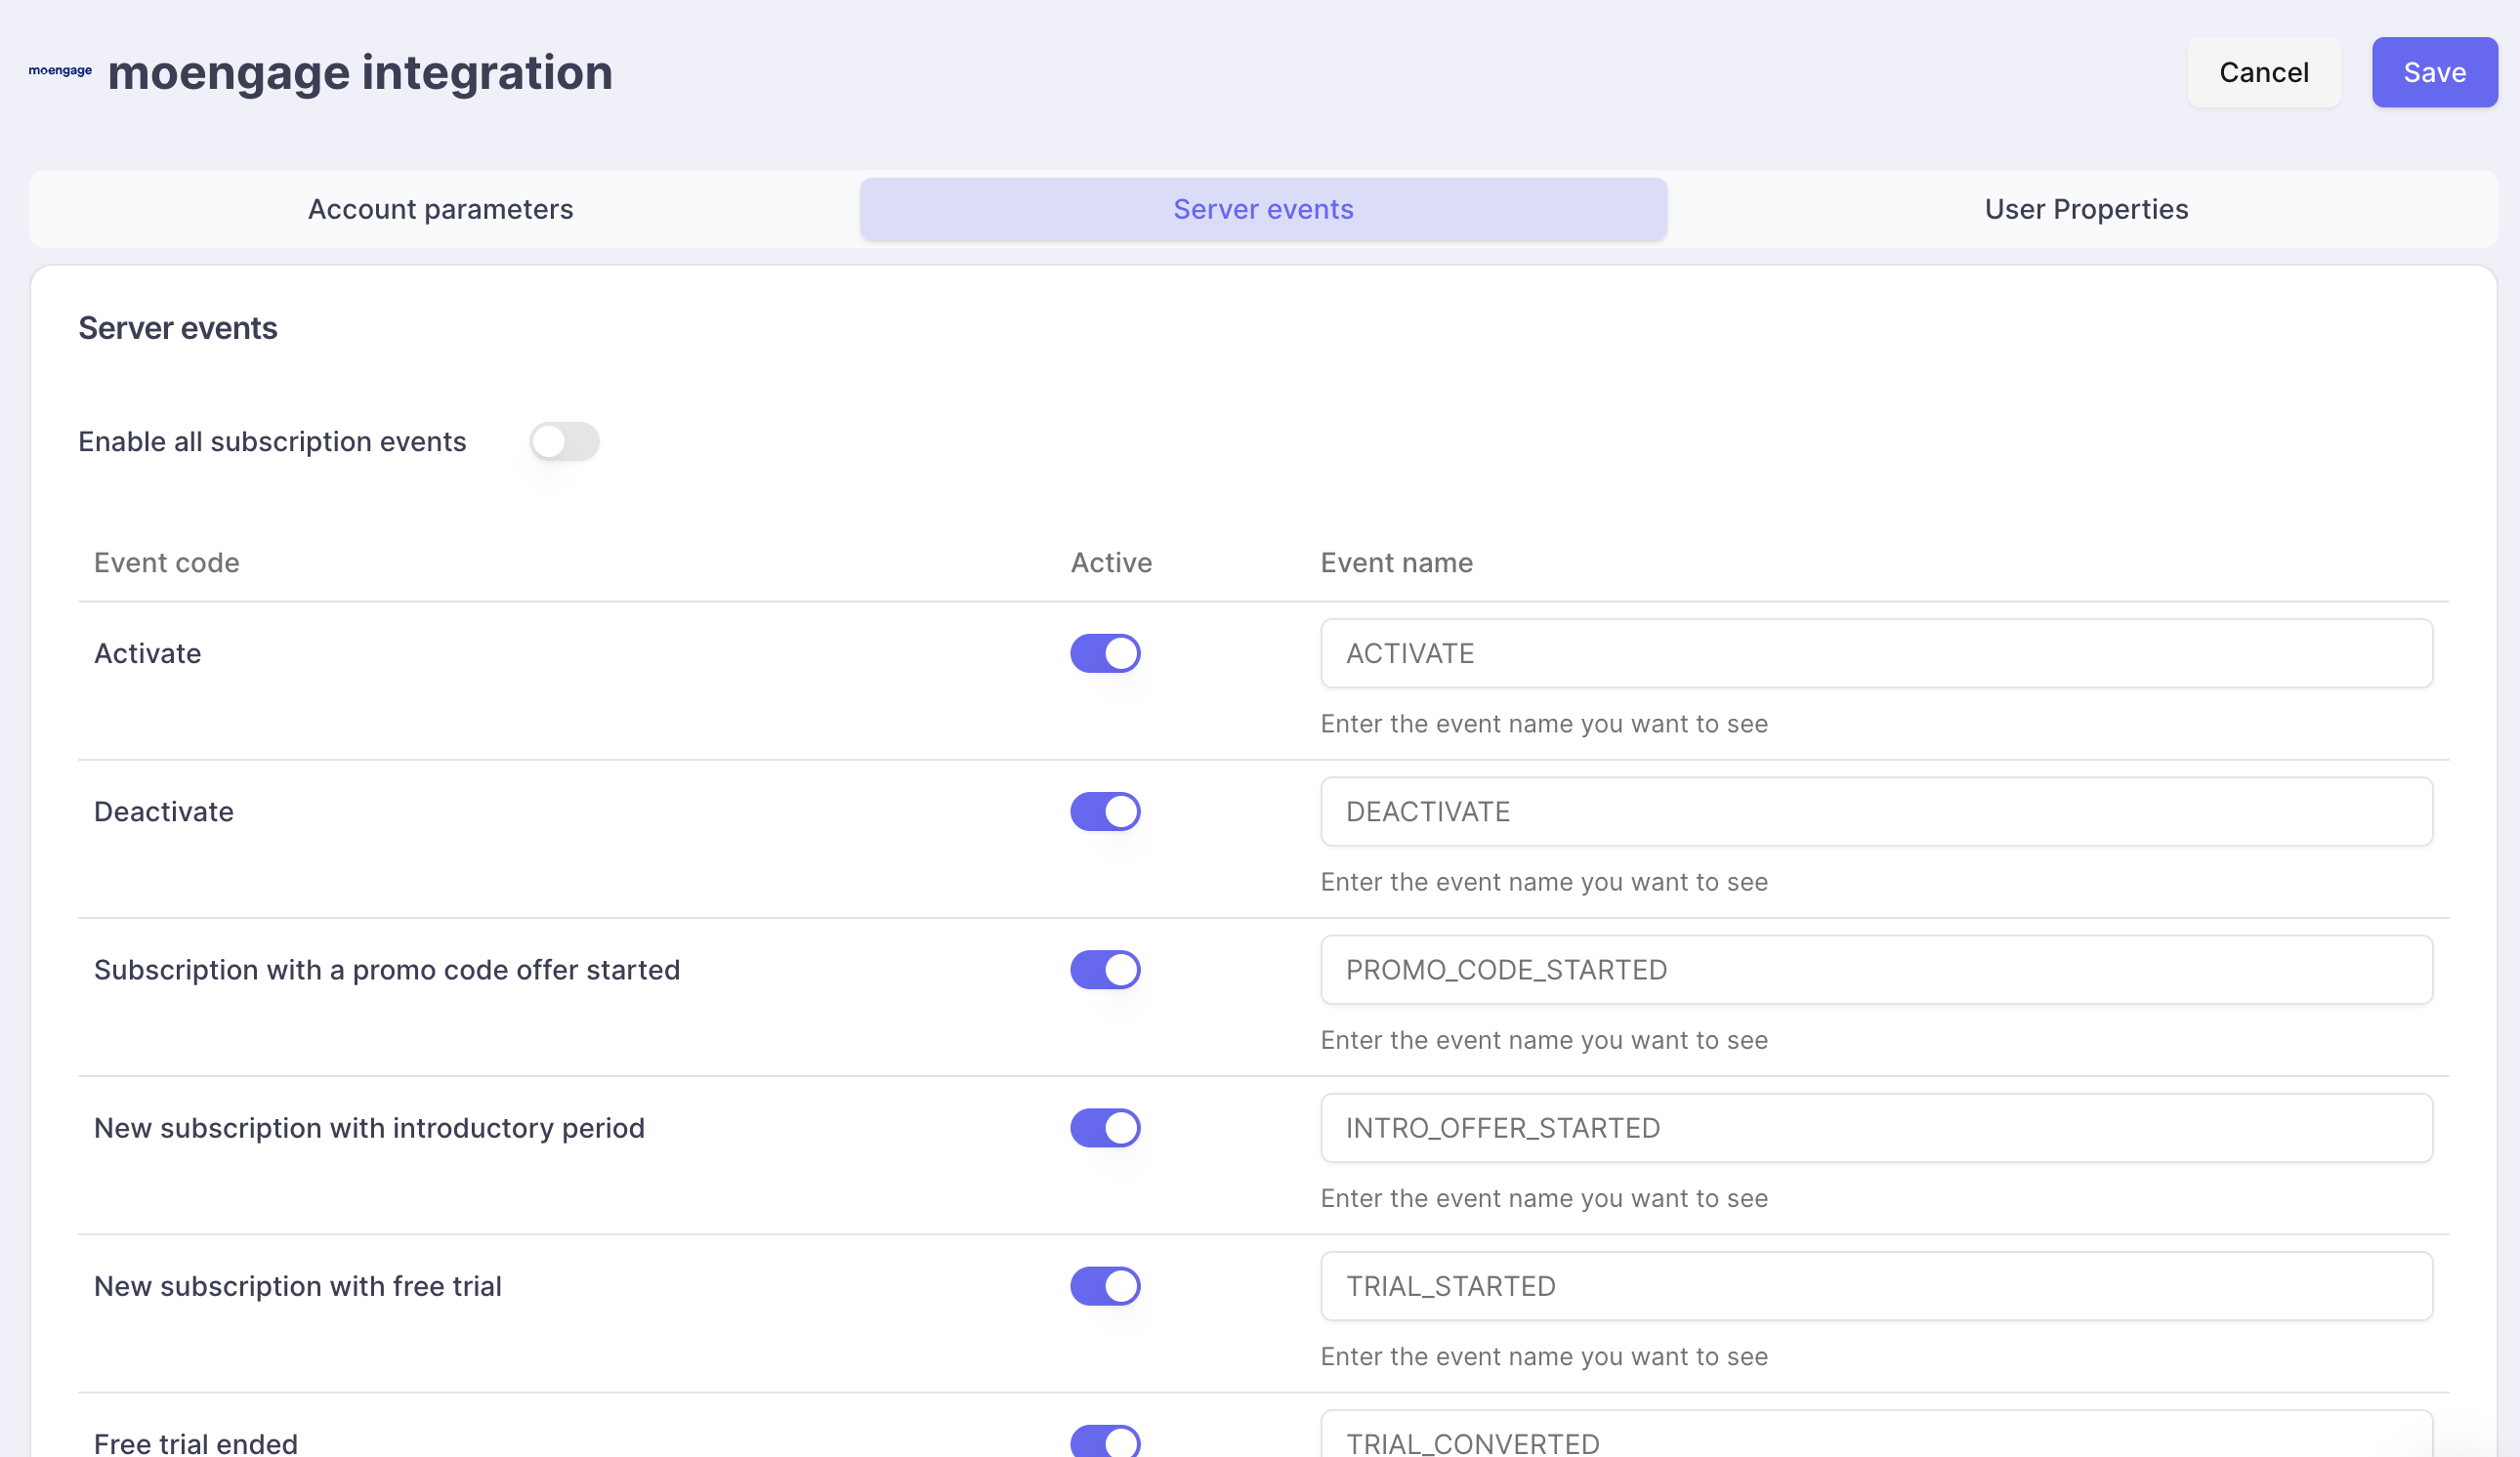Click the Event name column header
The width and height of the screenshot is (2520, 1457).
click(x=1396, y=563)
